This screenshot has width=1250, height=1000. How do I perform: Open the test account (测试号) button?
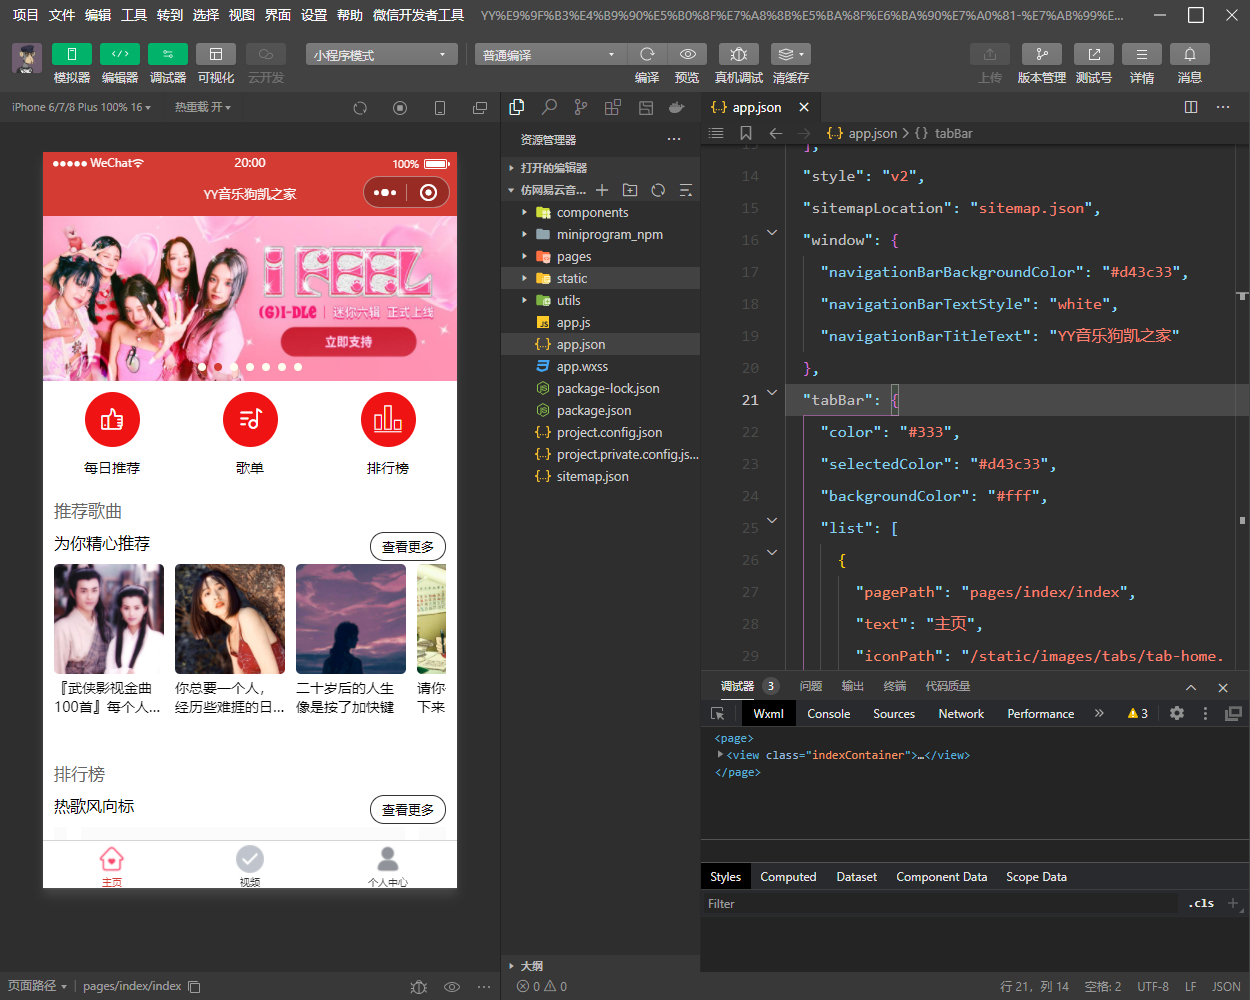[x=1094, y=54]
